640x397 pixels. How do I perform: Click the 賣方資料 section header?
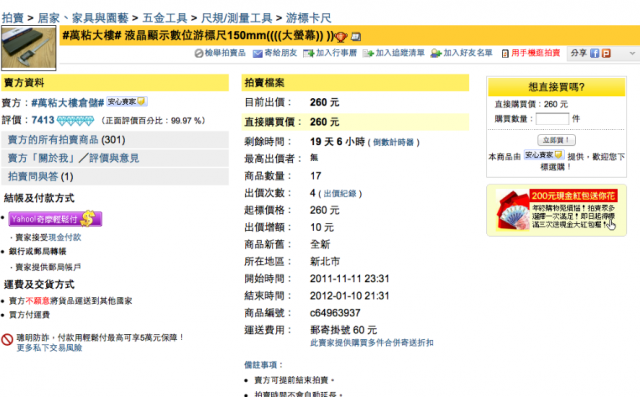[x=115, y=83]
